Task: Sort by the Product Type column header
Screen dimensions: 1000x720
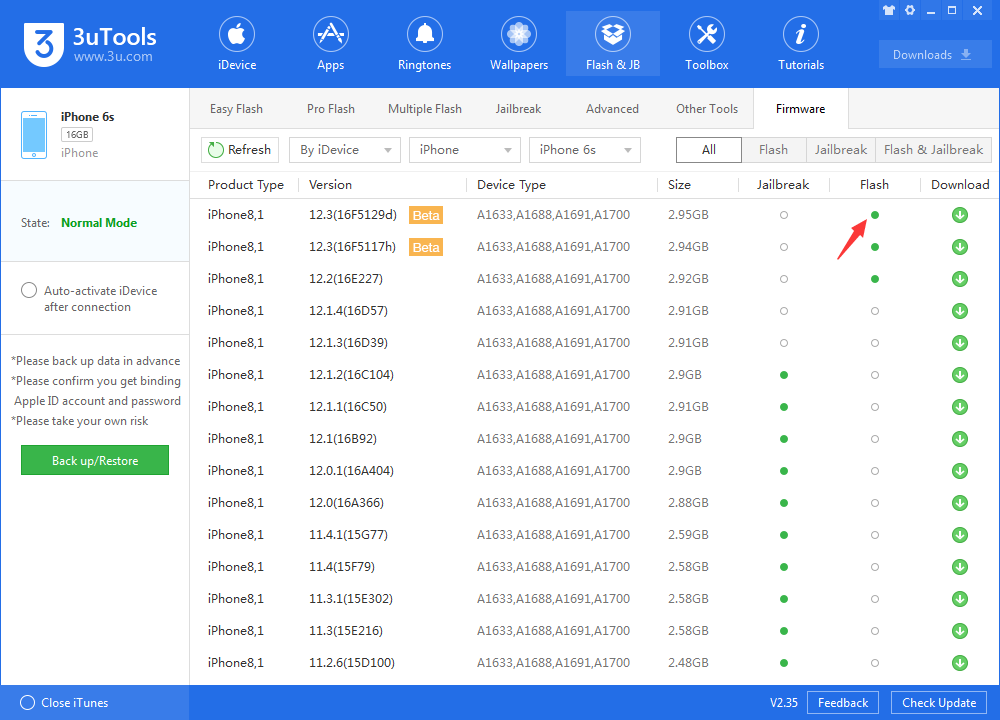Action: [x=246, y=184]
